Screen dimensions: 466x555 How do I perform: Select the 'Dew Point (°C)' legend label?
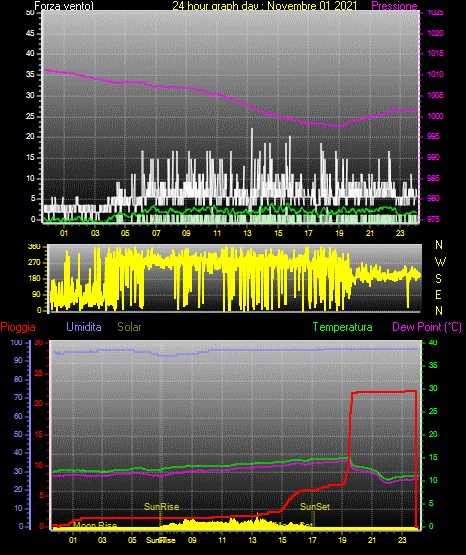click(x=427, y=327)
